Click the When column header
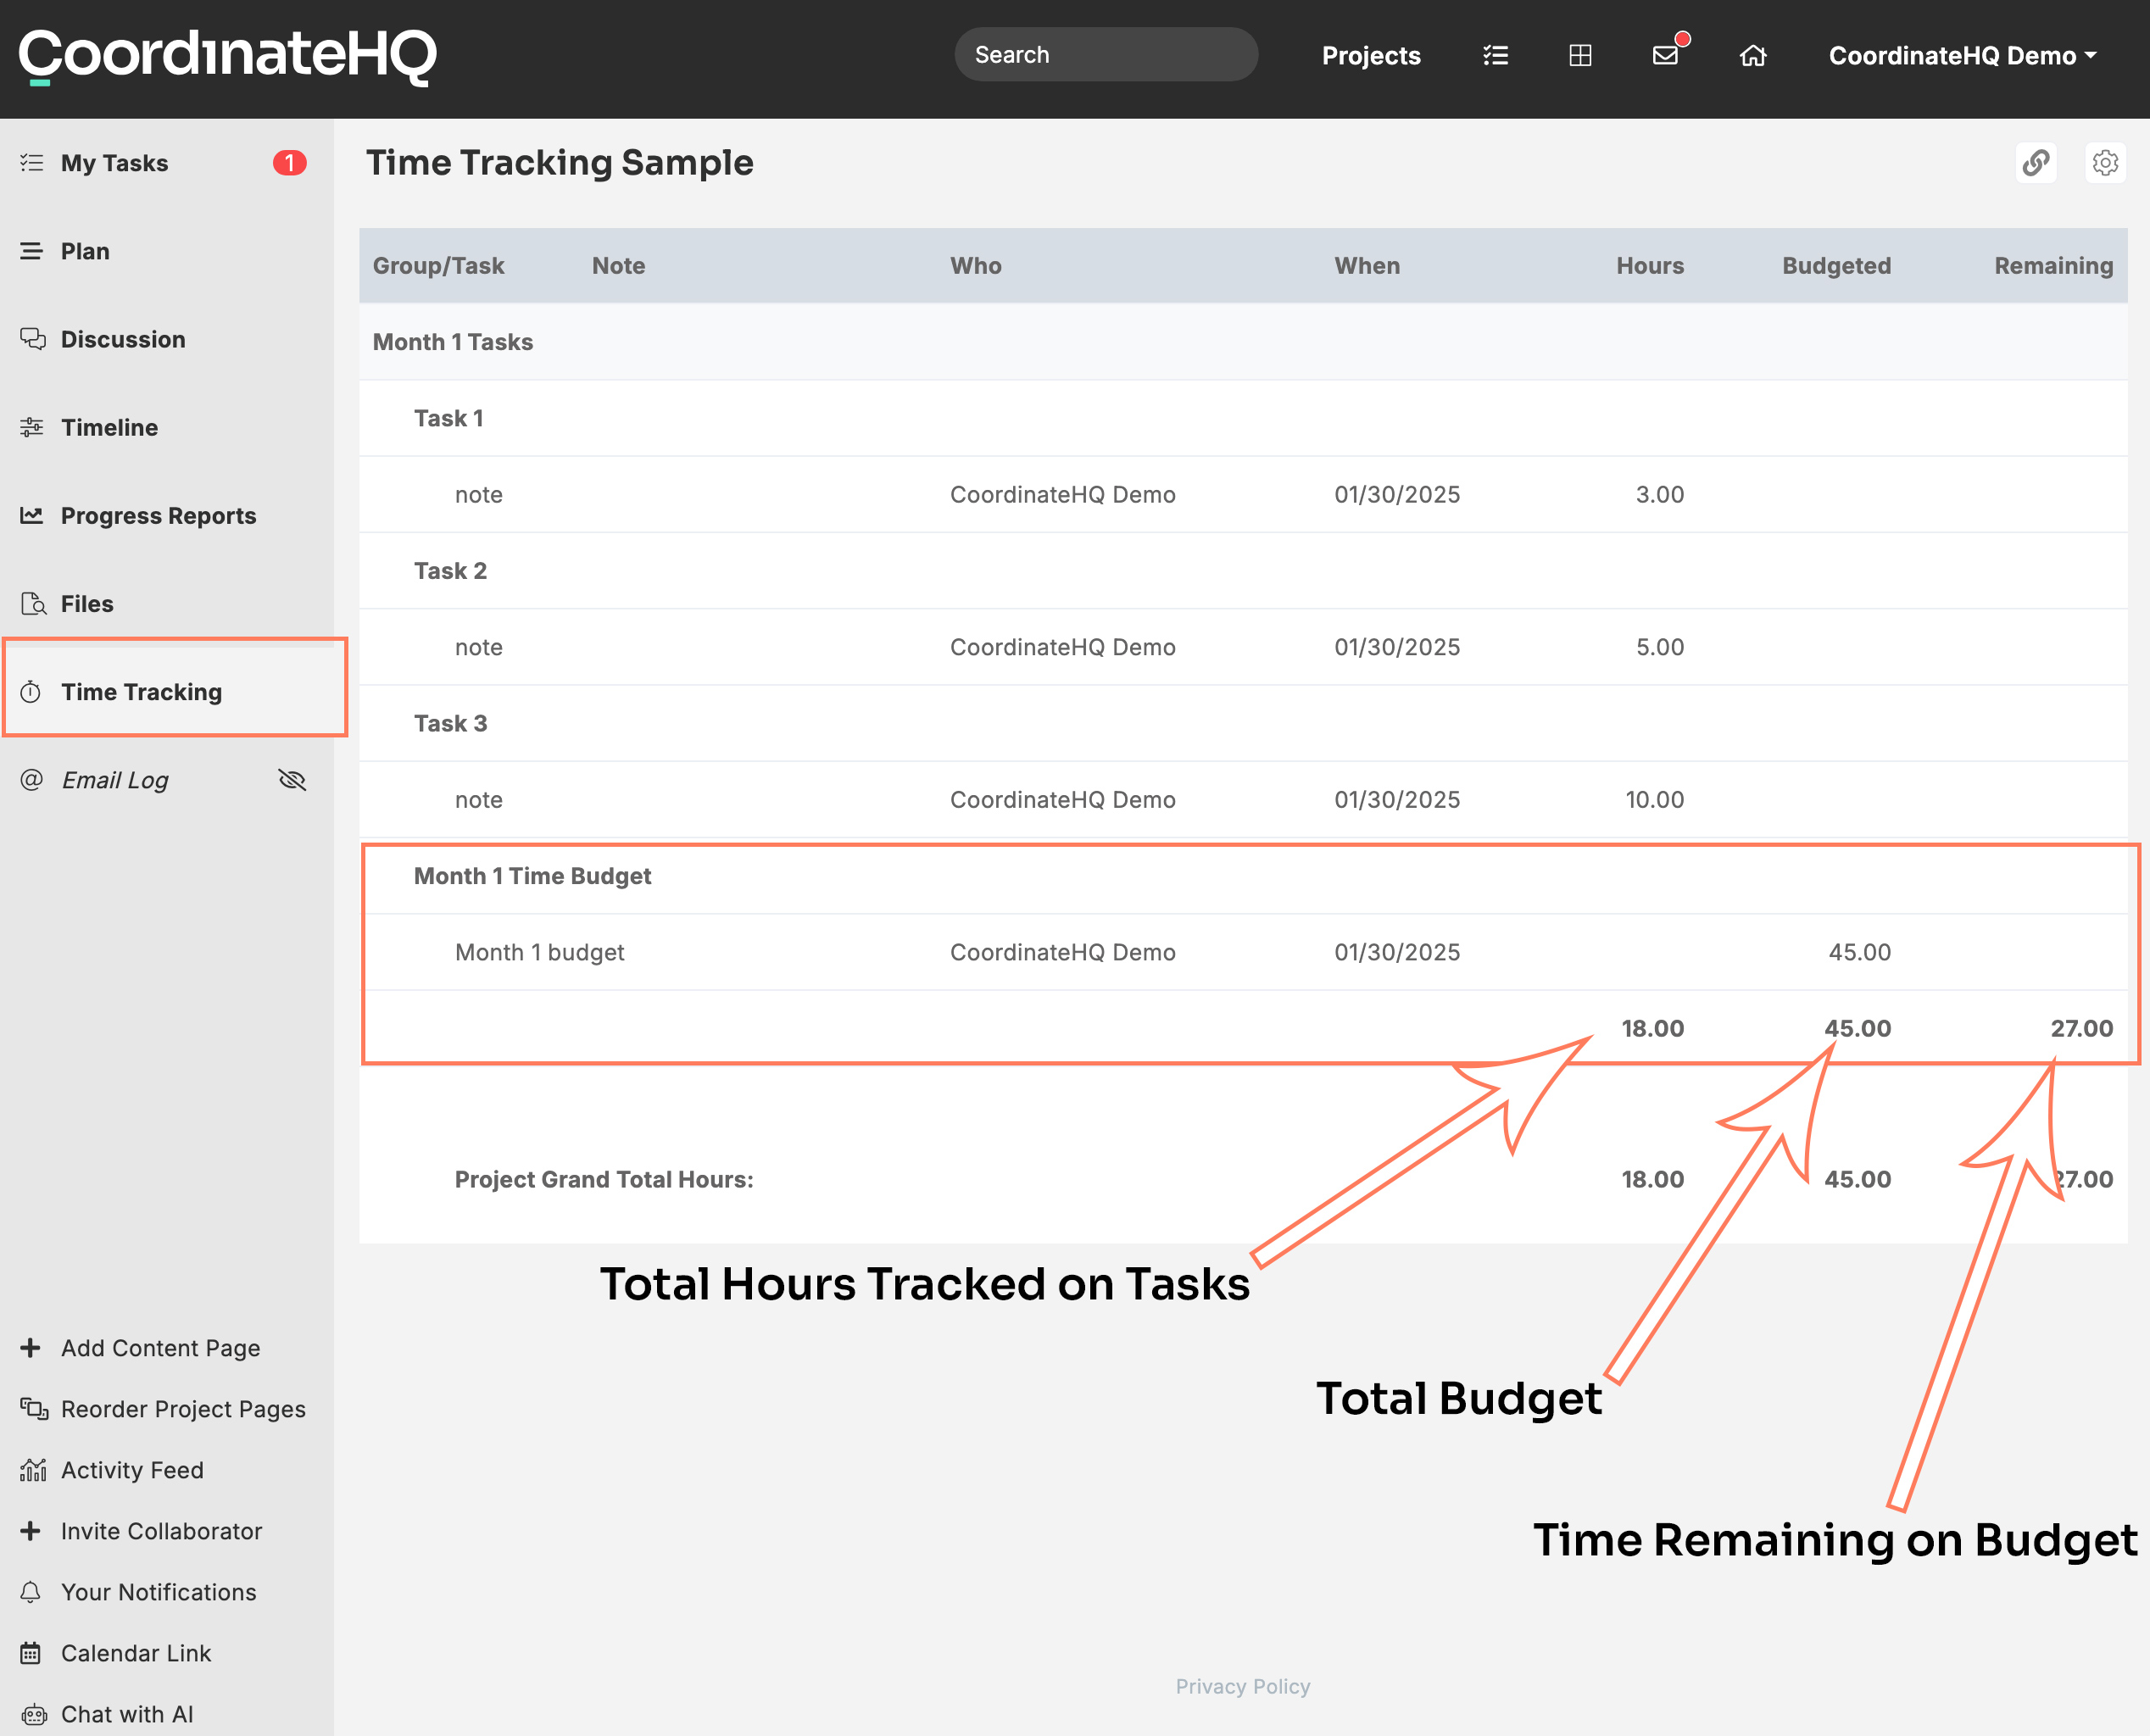 1366,265
